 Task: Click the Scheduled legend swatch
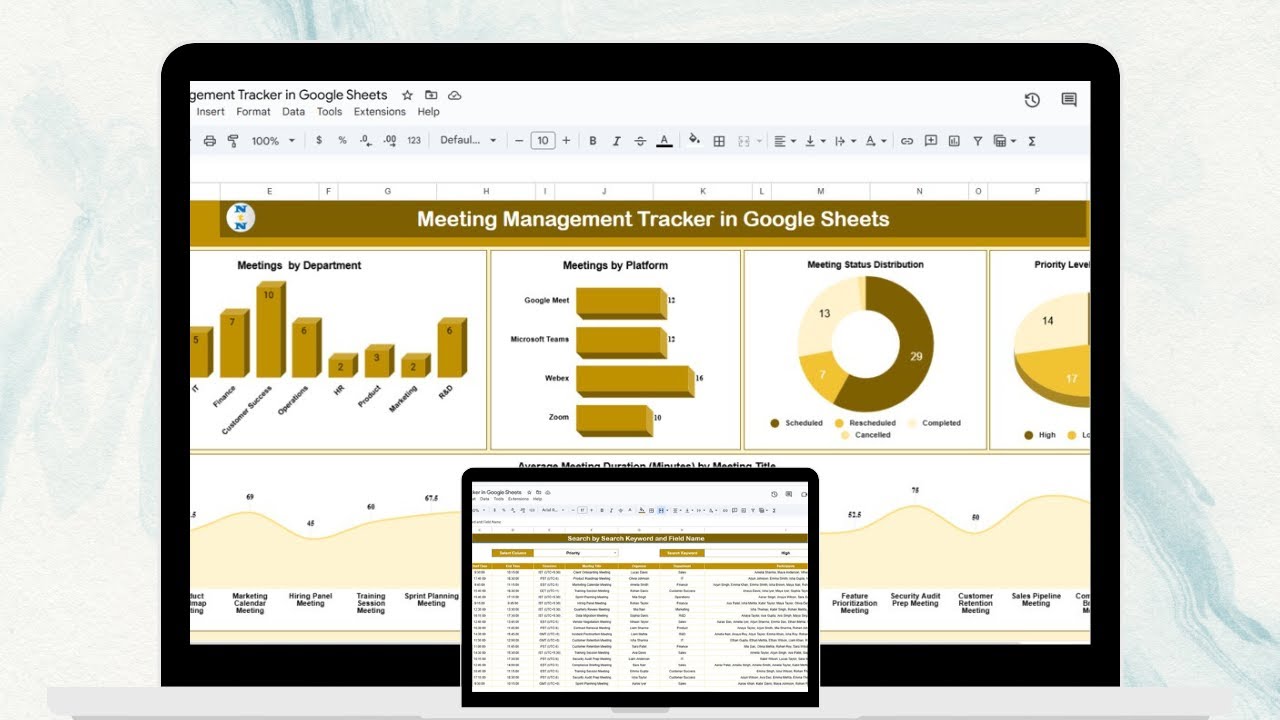[775, 423]
